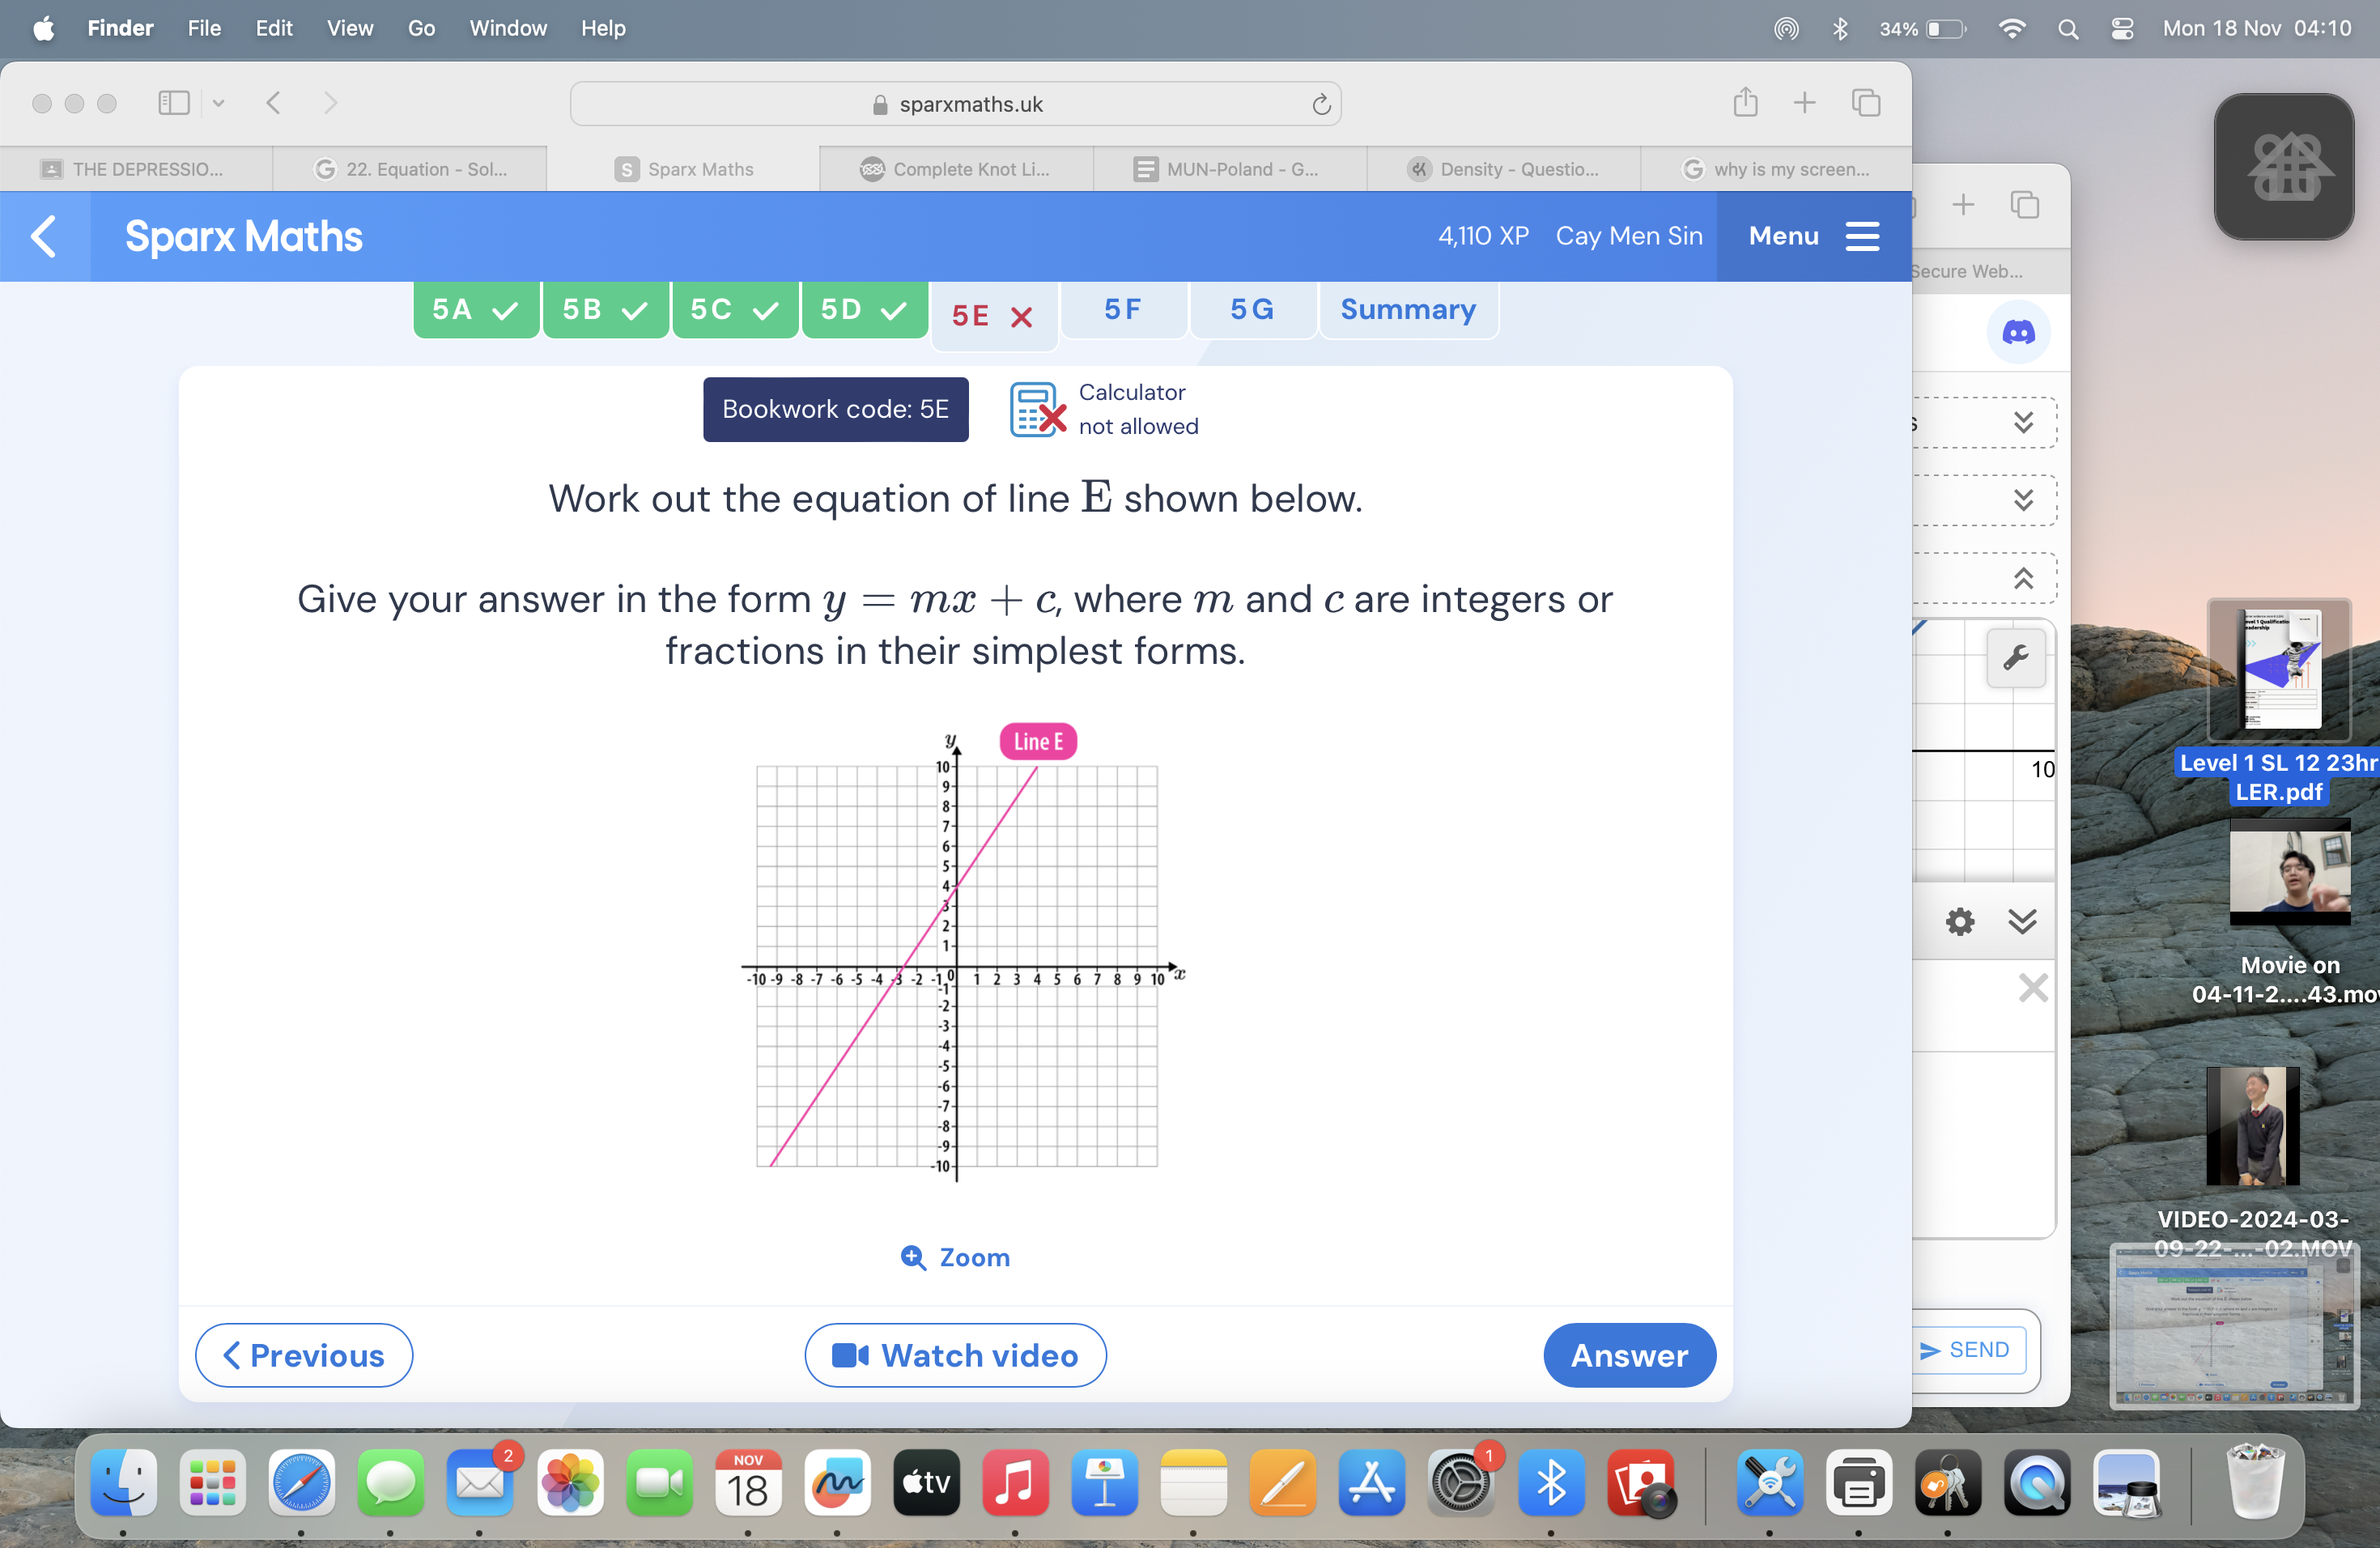This screenshot has width=2380, height=1548.
Task: Switch to Complete Knot Li... tab
Action: pyautogui.click(x=955, y=169)
